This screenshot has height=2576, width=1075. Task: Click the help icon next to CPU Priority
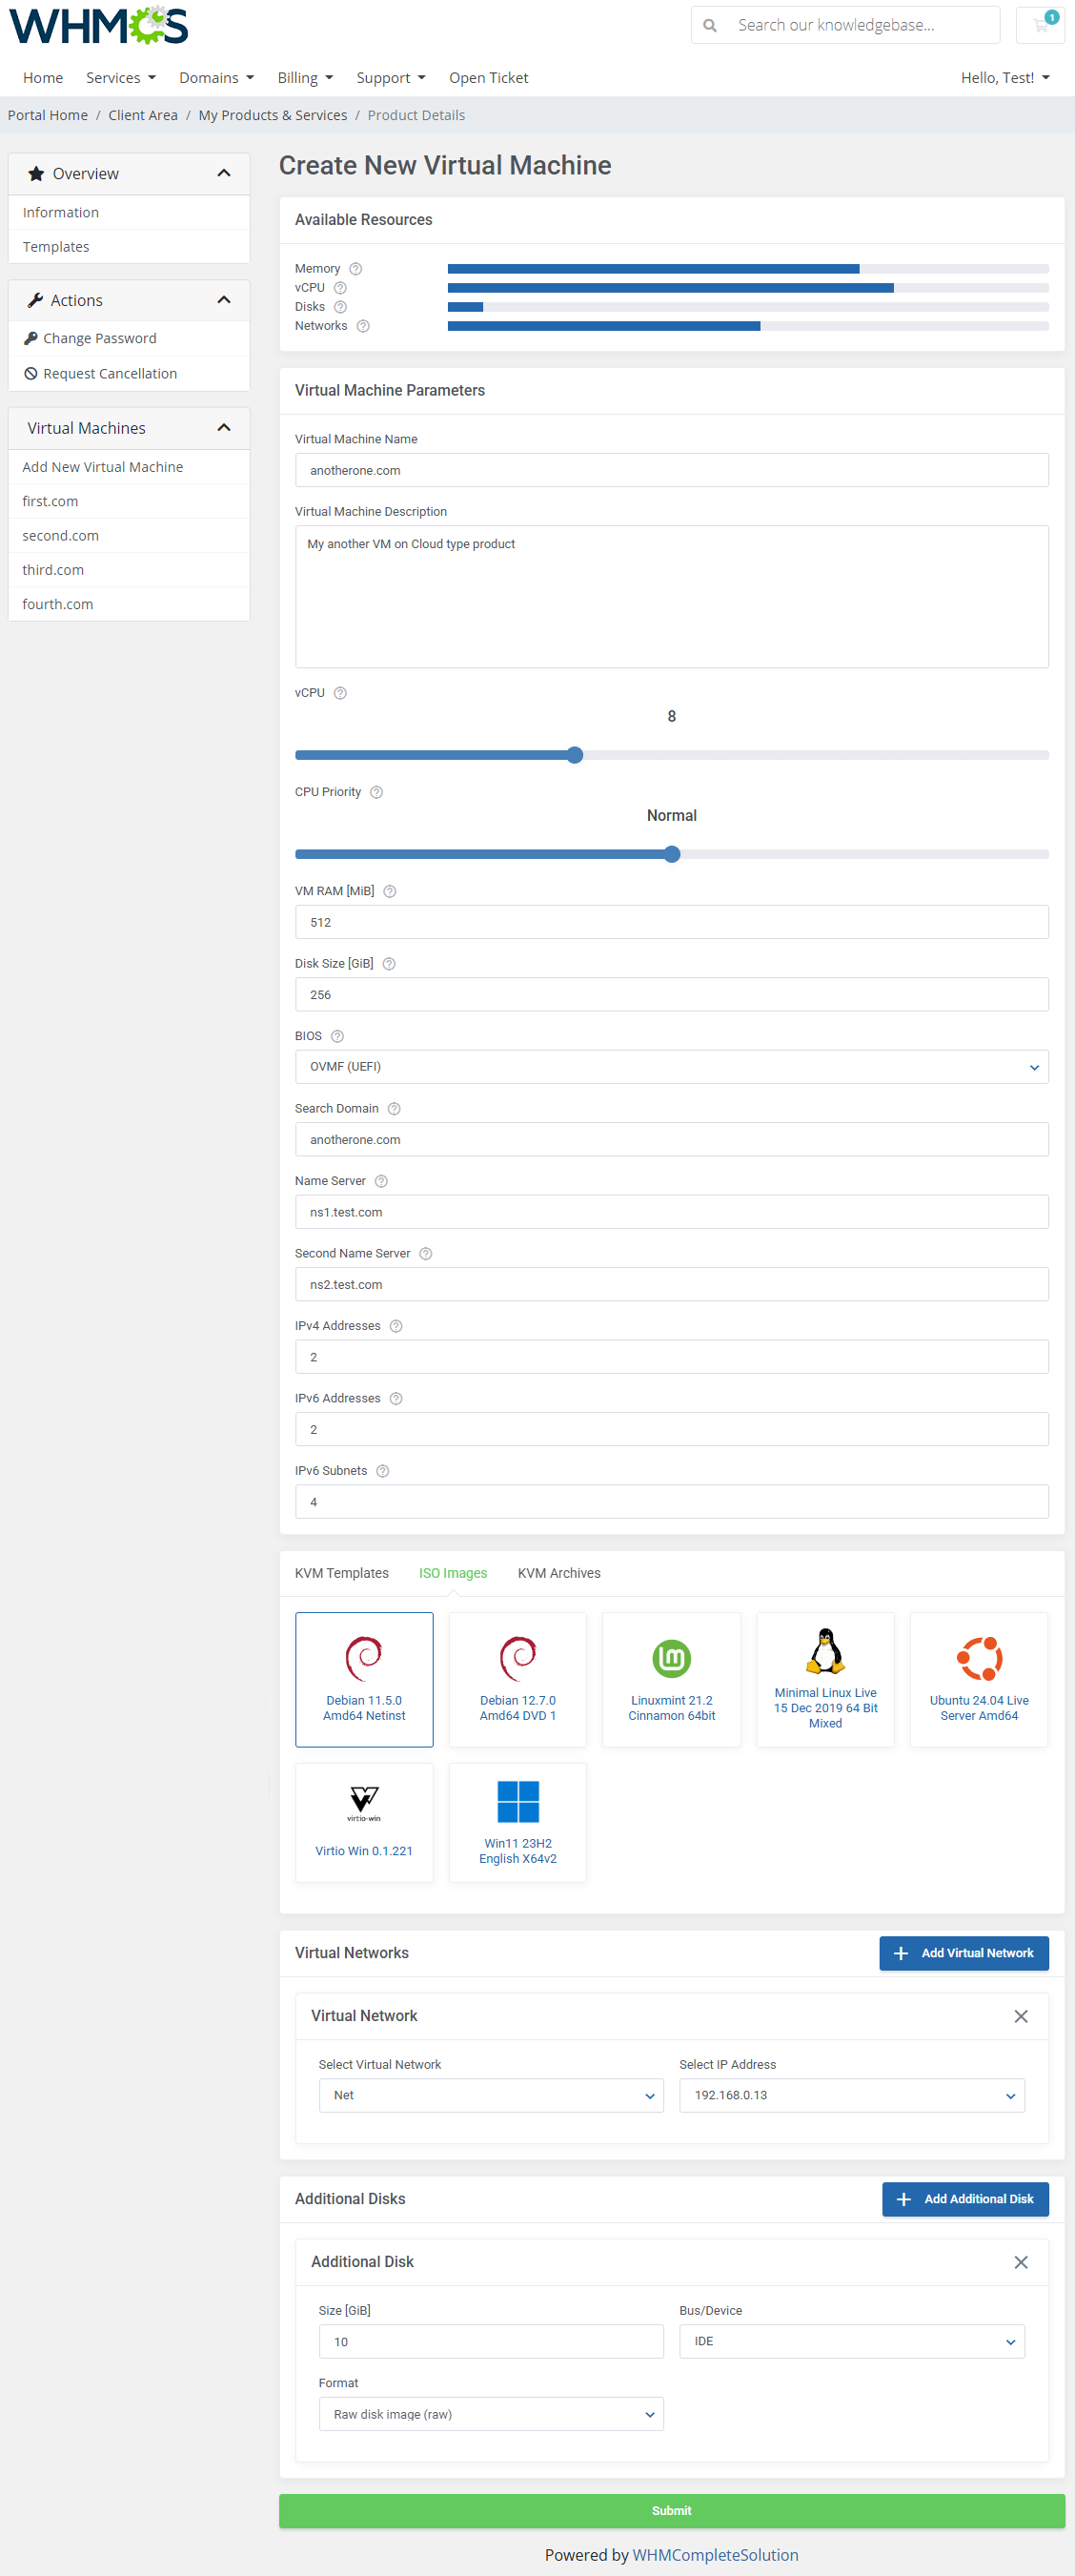377,792
